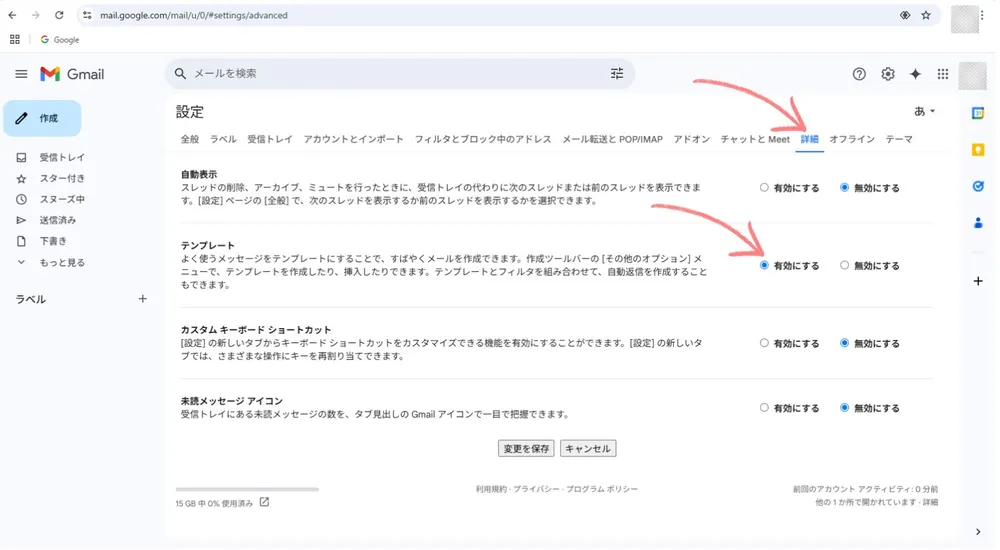Viewport: 1000px width, 550px height.
Task: Open プライバシー link in footer
Action: pos(537,489)
